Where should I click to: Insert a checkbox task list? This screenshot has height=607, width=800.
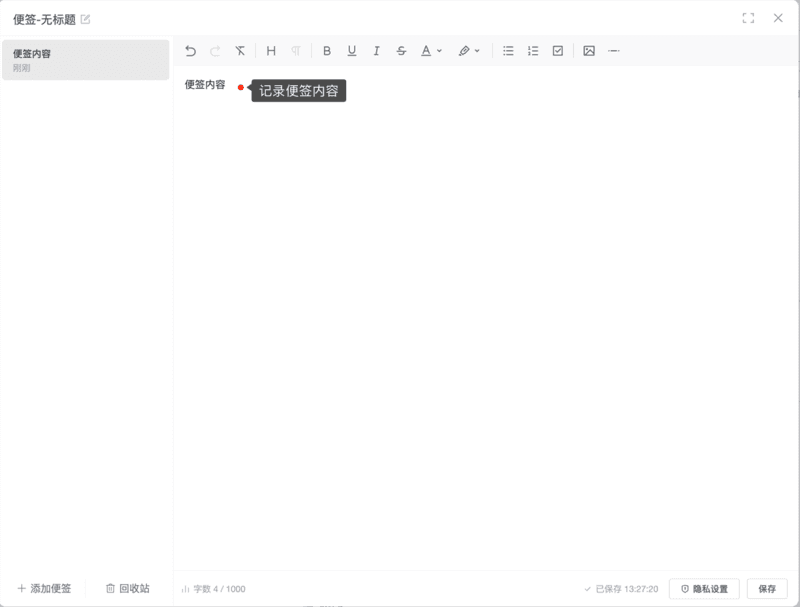pyautogui.click(x=558, y=50)
